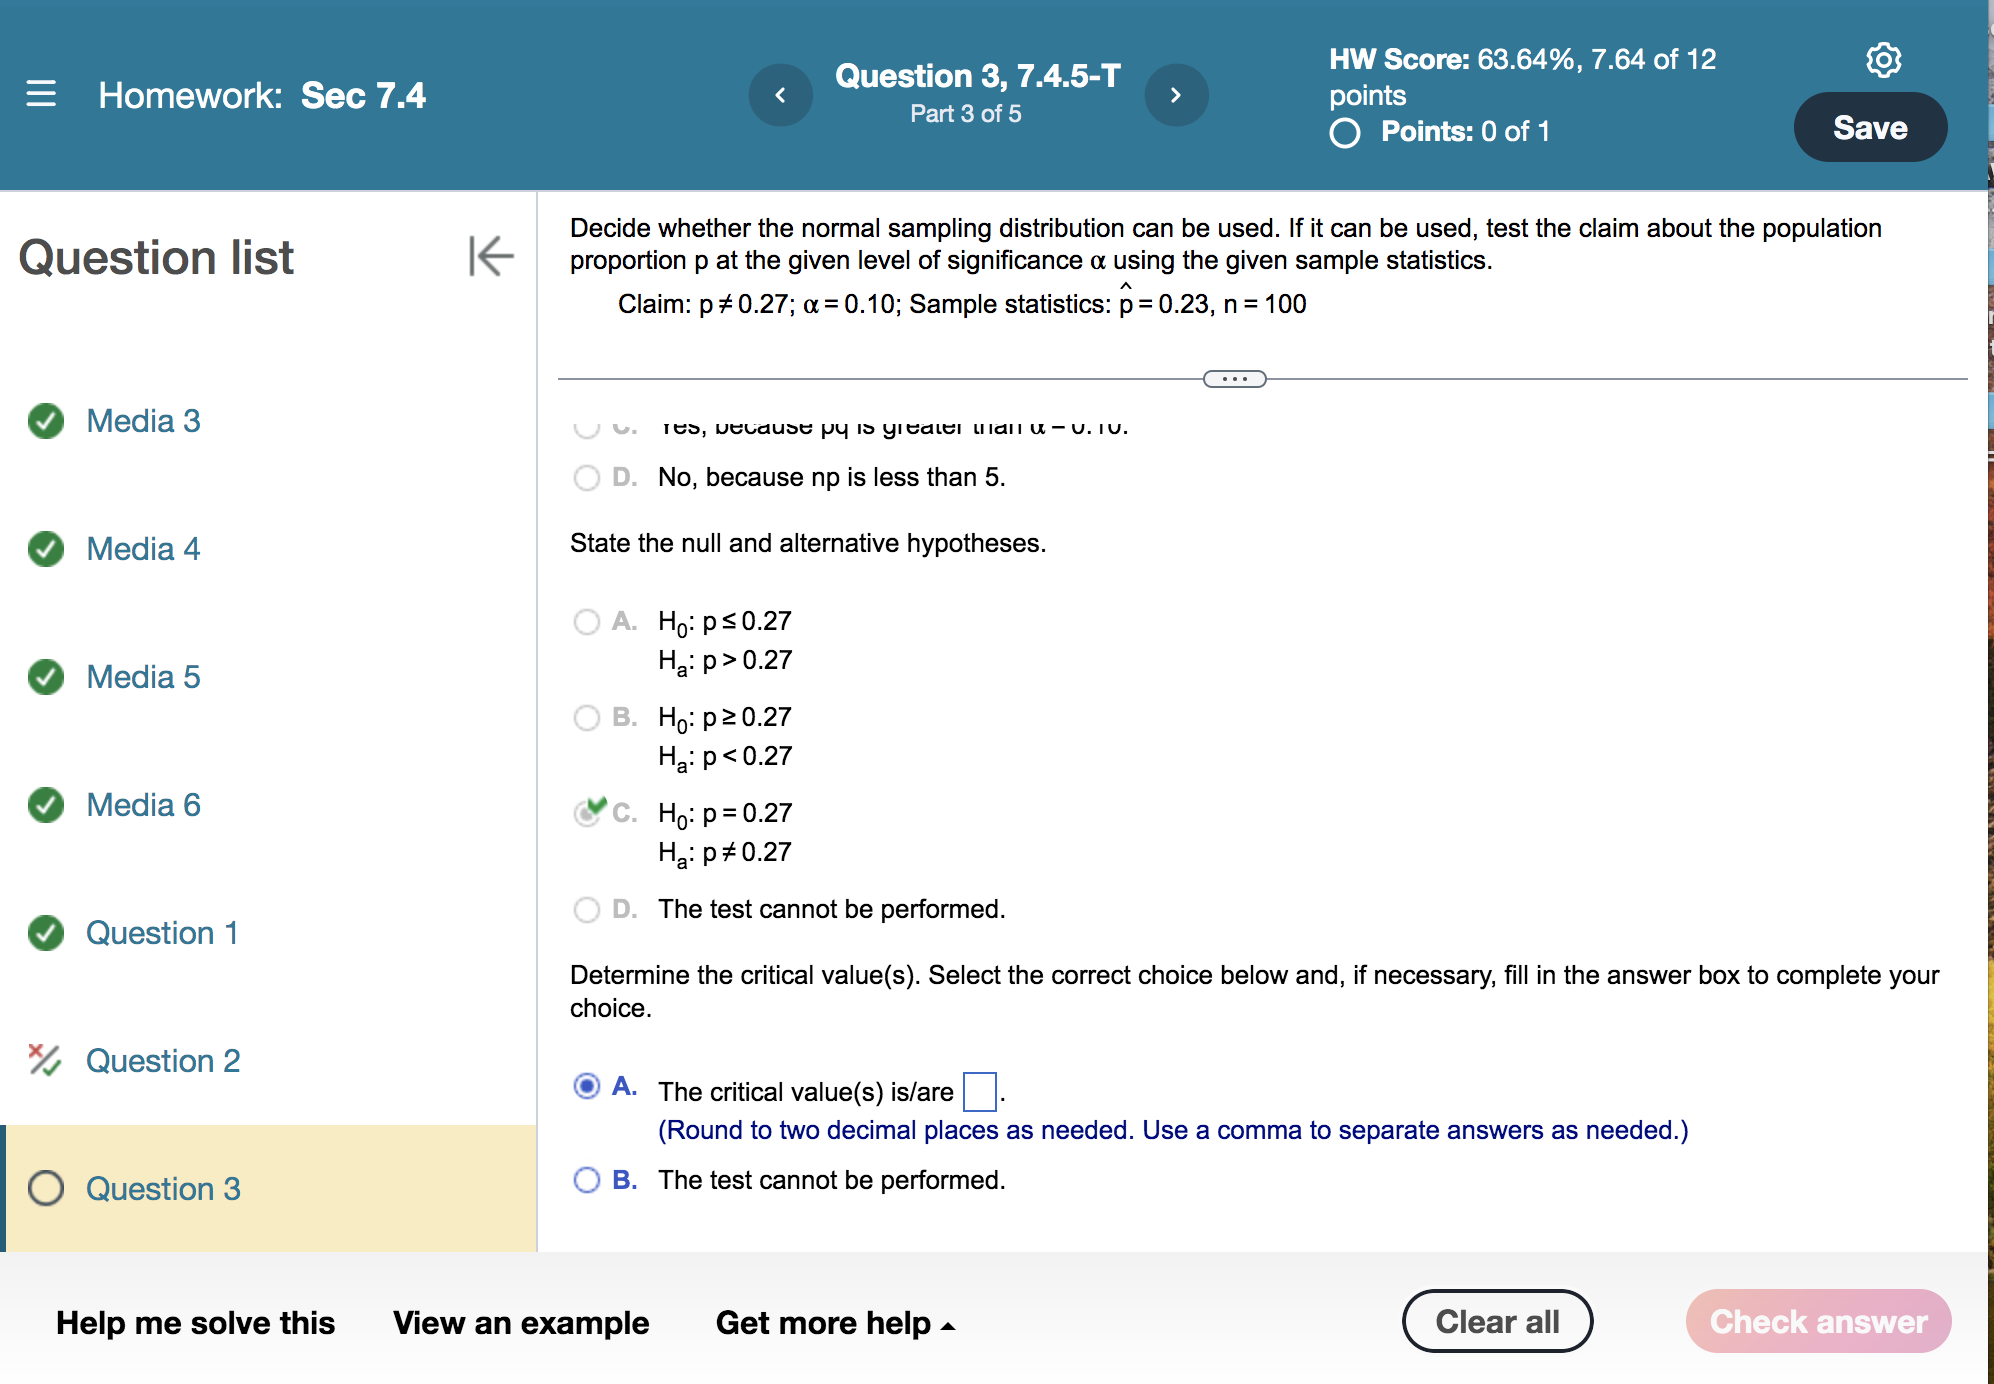The height and width of the screenshot is (1384, 1994).
Task: Click the critical value answer box
Action: [x=979, y=1091]
